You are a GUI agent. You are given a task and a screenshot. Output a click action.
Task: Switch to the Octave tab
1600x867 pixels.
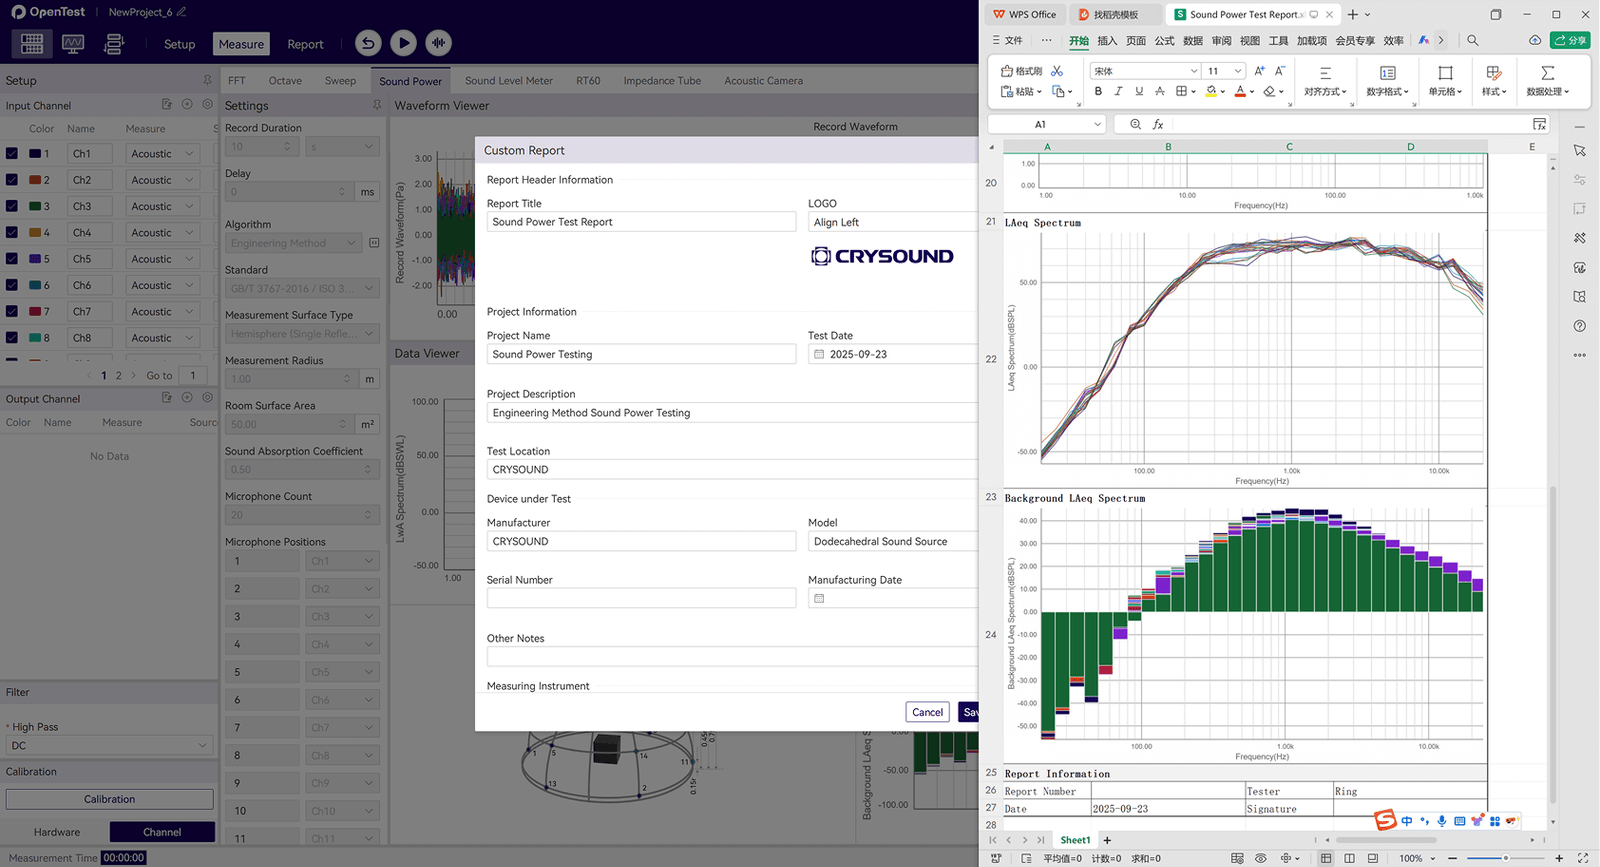285,81
